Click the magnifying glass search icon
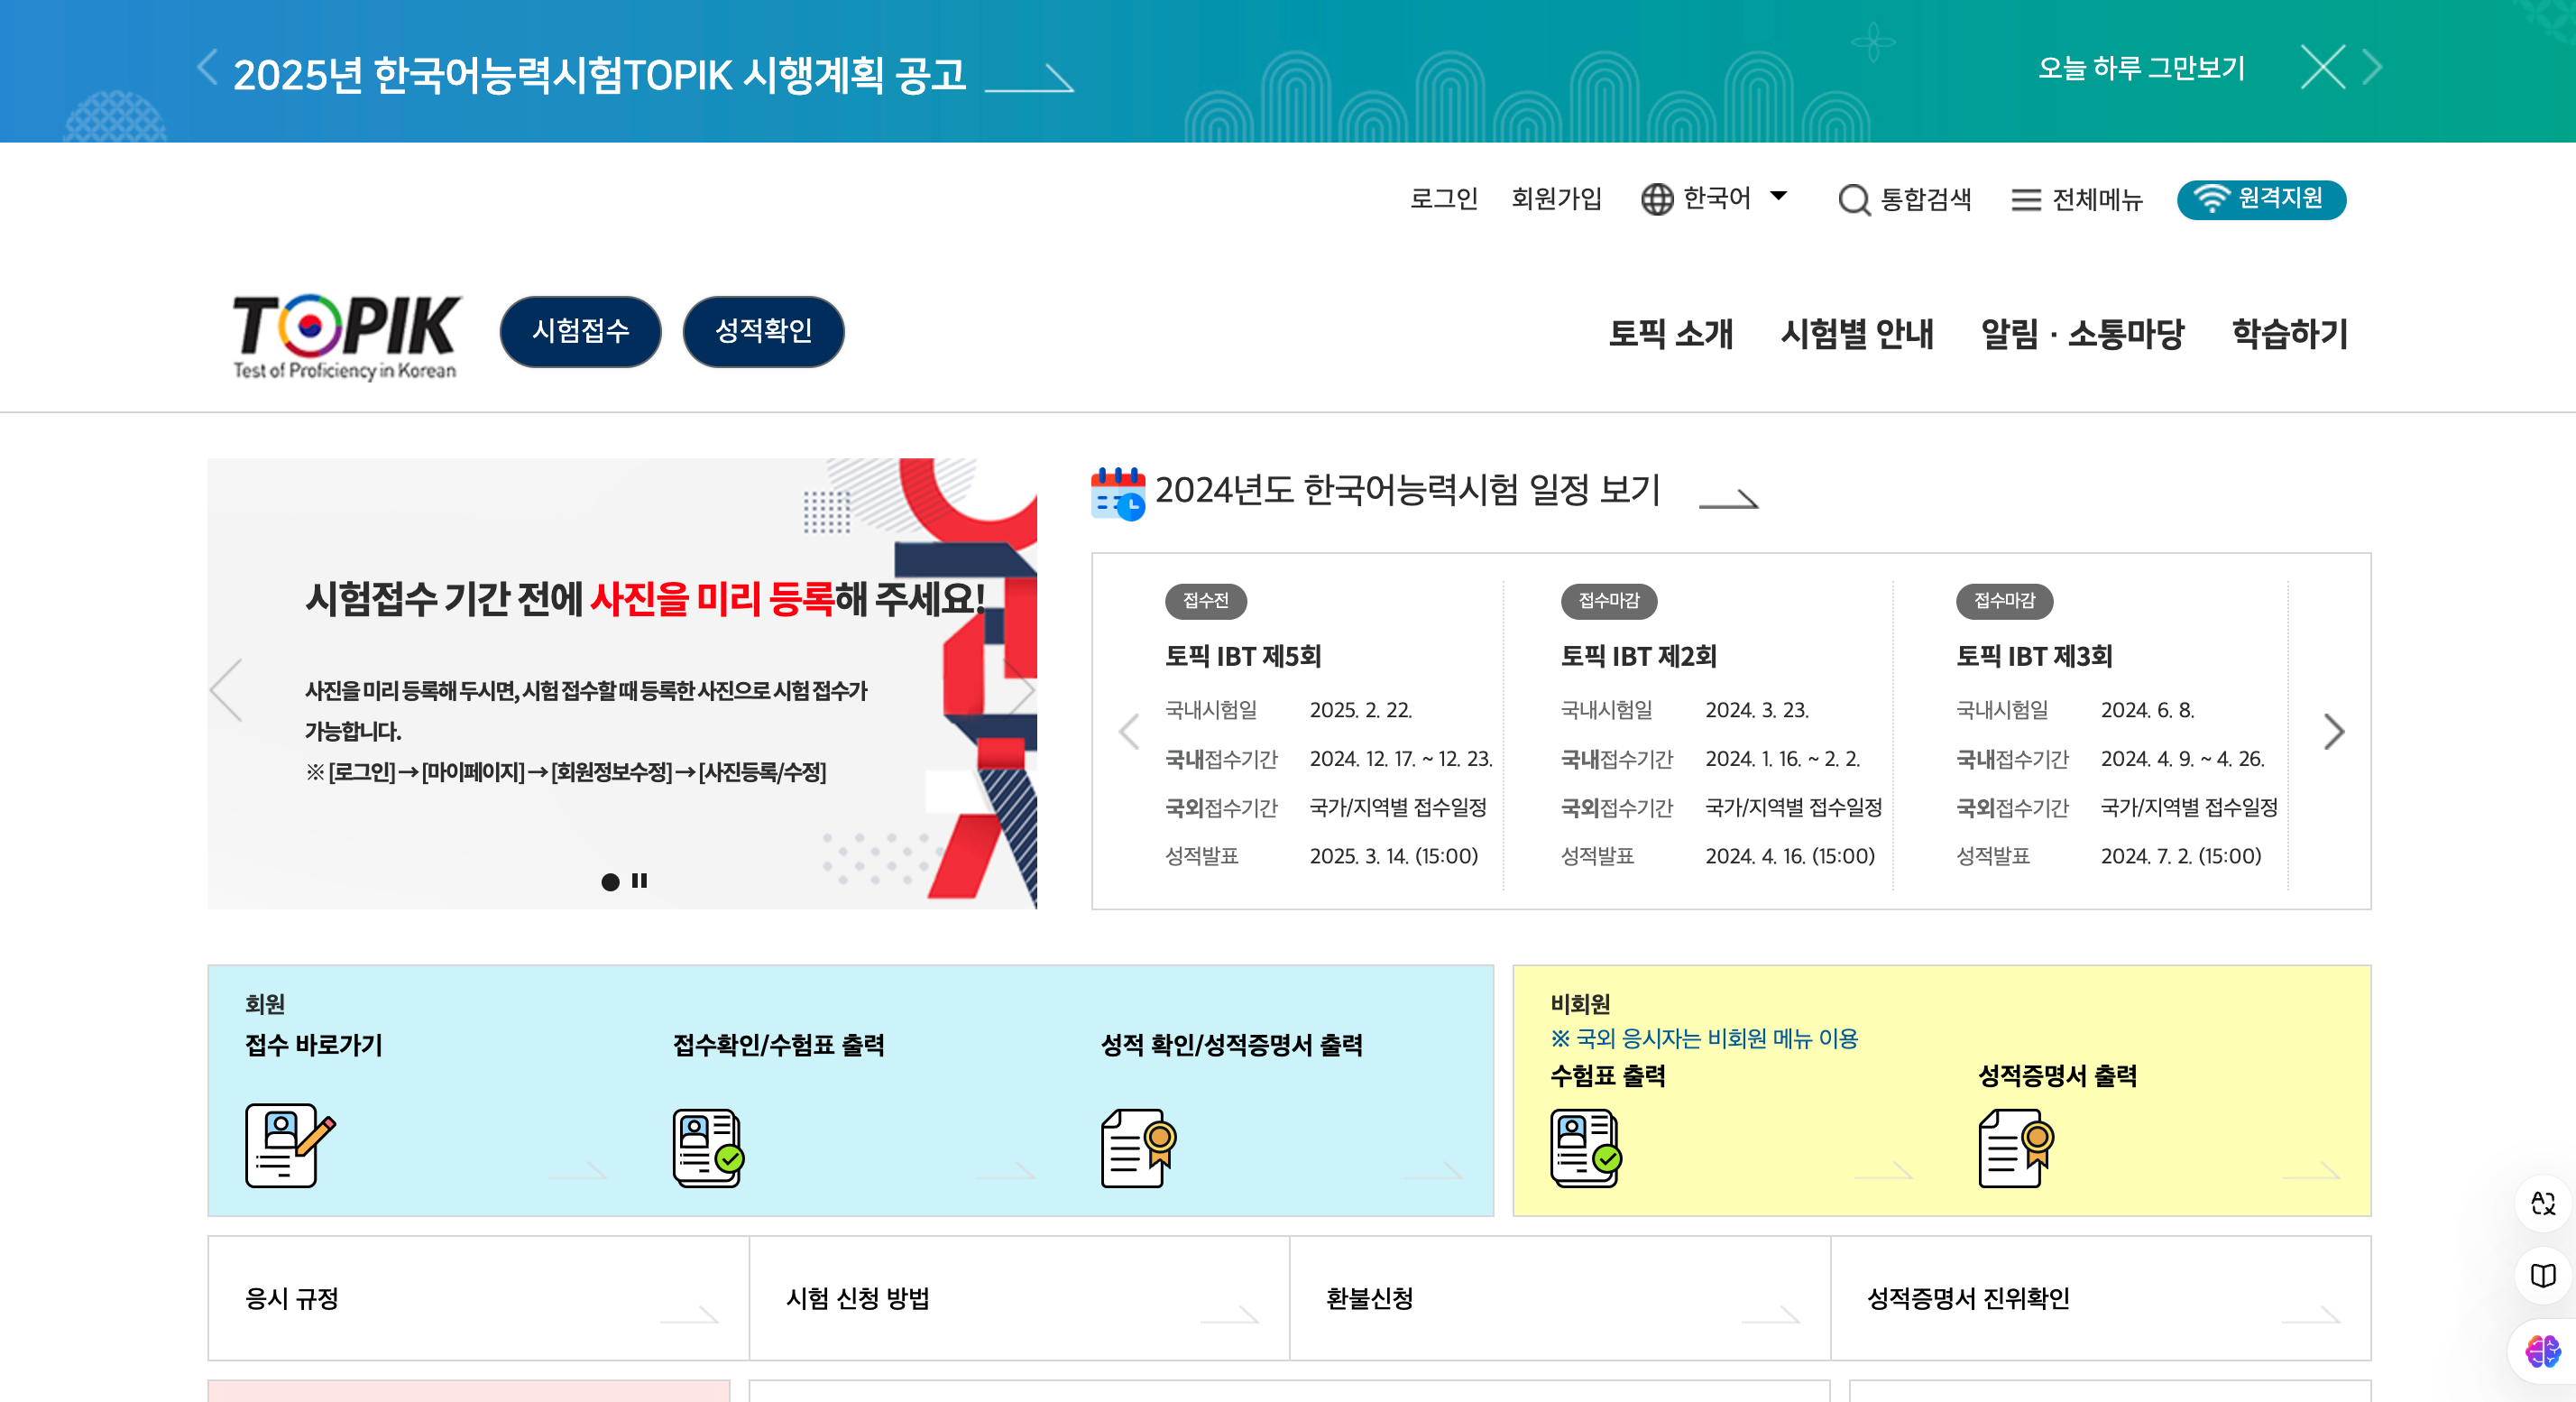This screenshot has height=1402, width=2576. (1854, 200)
